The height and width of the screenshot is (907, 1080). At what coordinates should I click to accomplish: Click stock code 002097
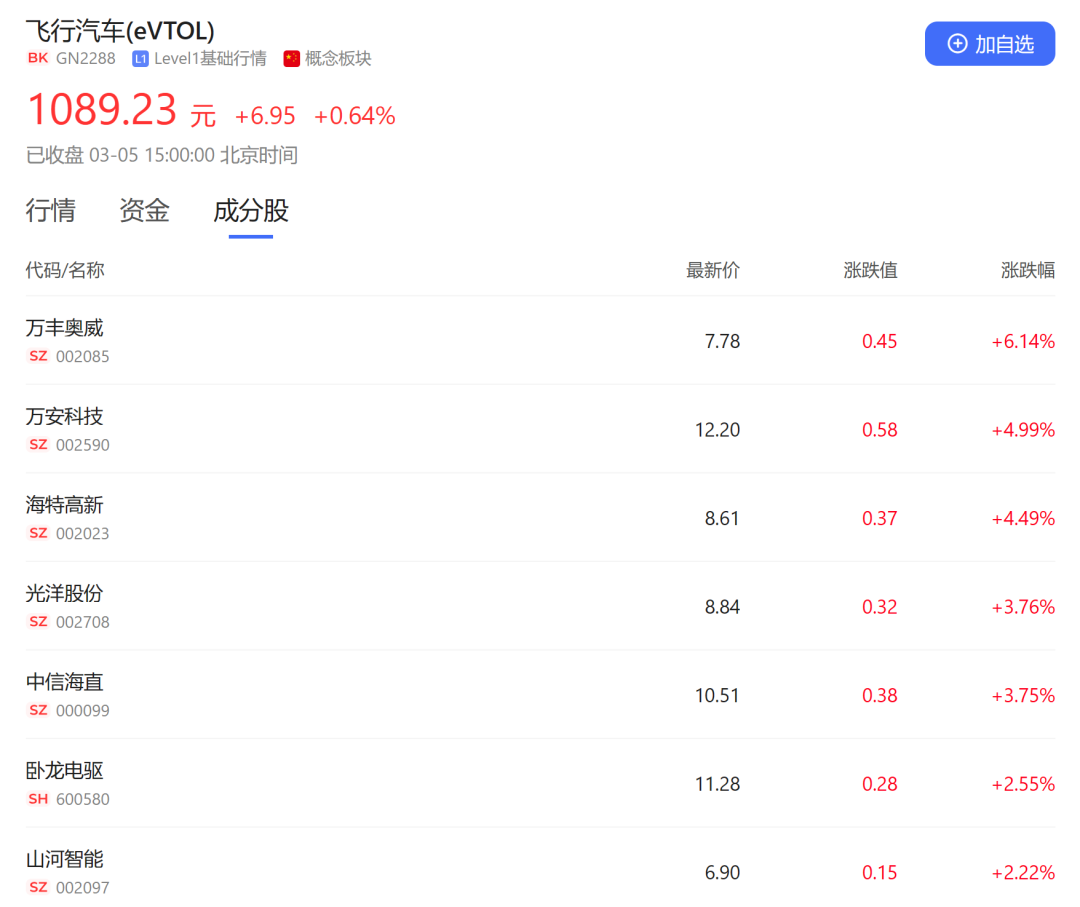(x=83, y=888)
